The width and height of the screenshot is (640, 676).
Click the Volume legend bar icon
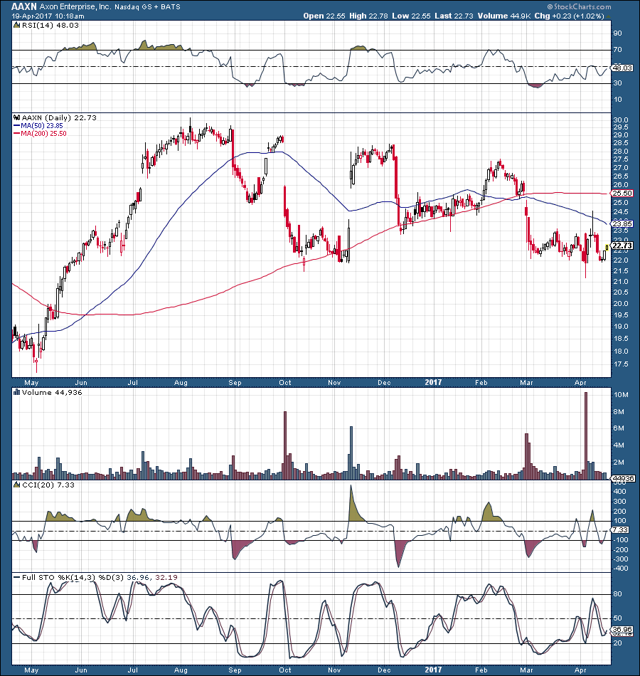click(x=17, y=392)
